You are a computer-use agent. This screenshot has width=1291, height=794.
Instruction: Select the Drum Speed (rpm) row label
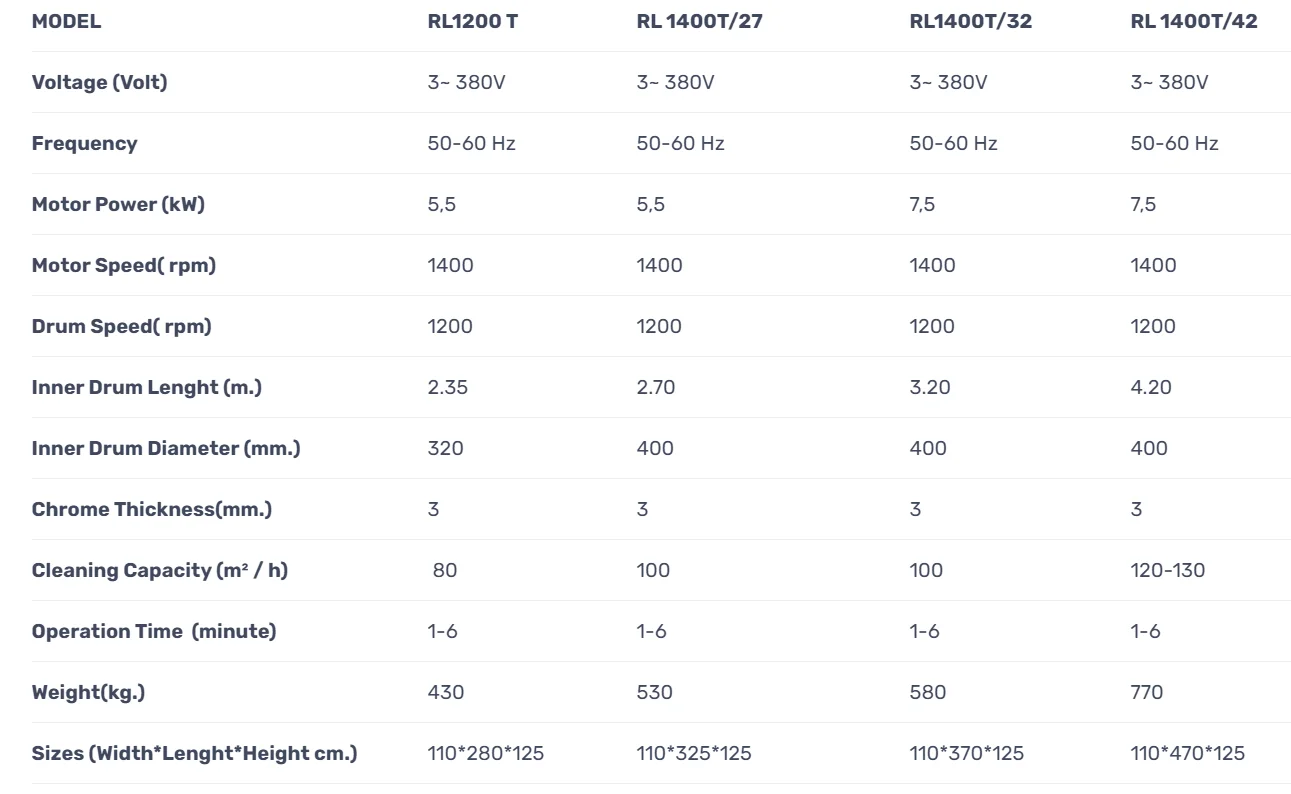(x=121, y=326)
